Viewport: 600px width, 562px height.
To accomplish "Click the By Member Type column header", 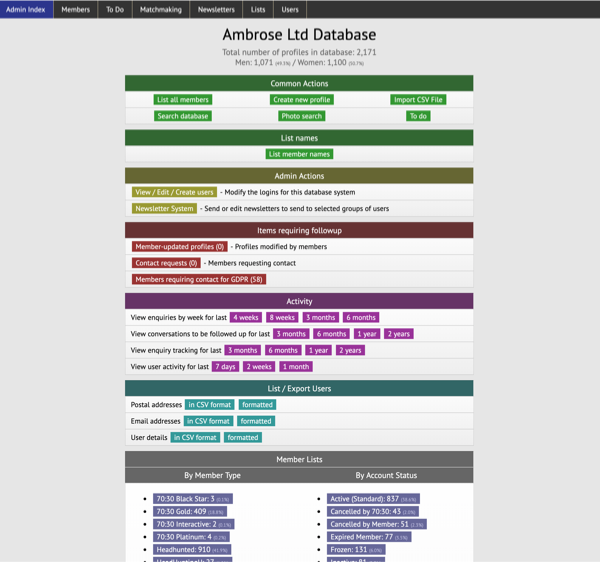I will pyautogui.click(x=212, y=476).
